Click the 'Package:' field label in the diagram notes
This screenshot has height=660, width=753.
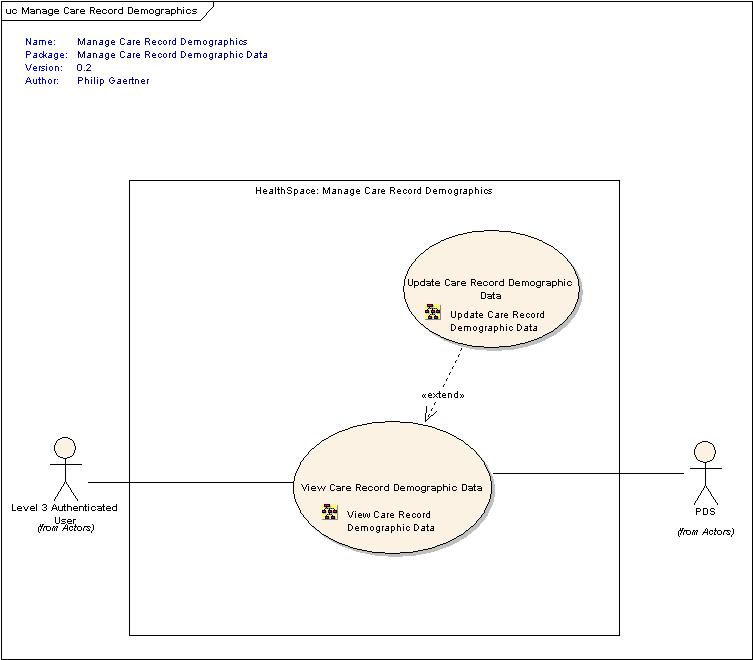pos(46,55)
